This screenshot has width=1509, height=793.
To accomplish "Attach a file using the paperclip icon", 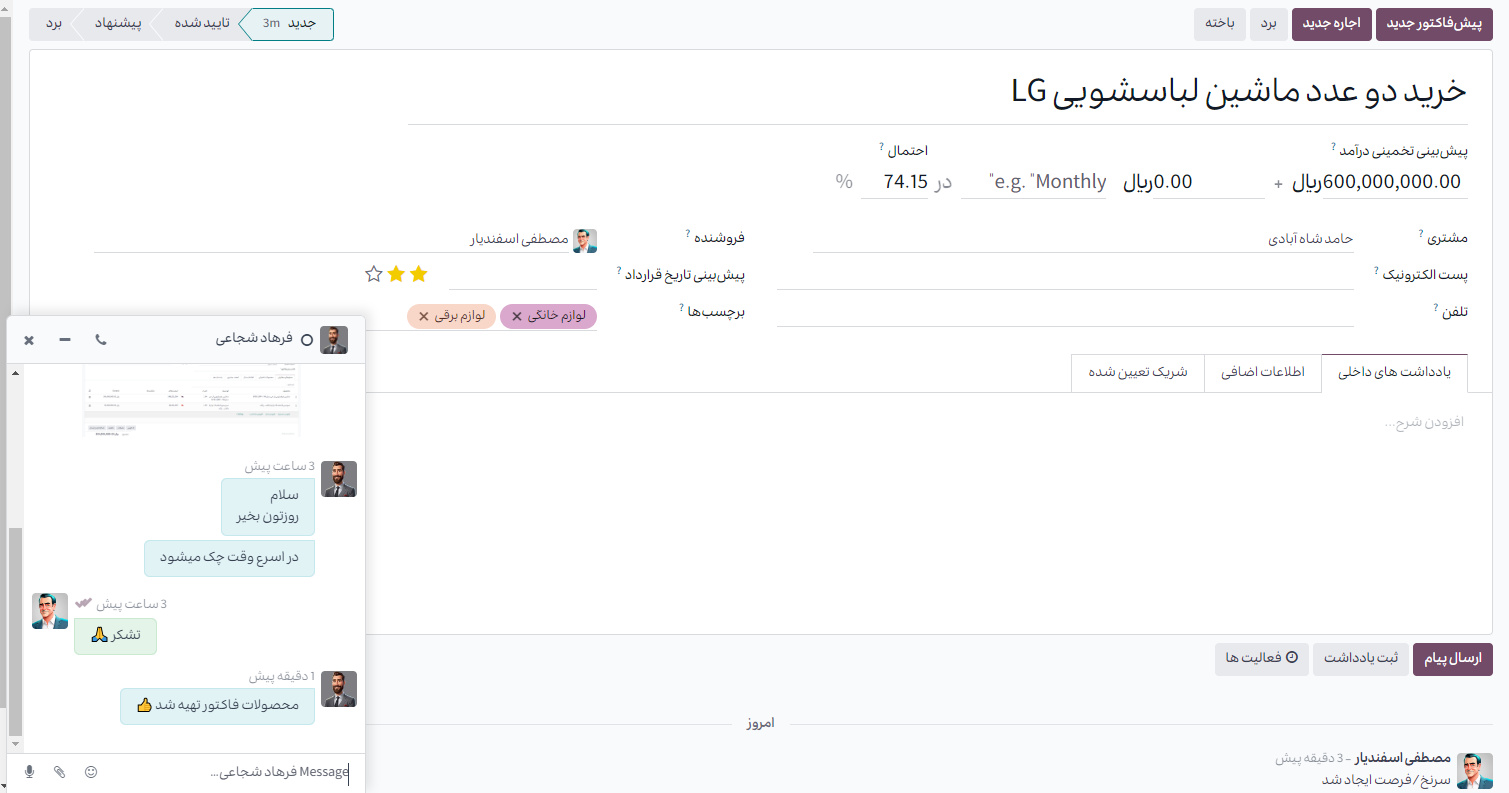I will click(60, 772).
